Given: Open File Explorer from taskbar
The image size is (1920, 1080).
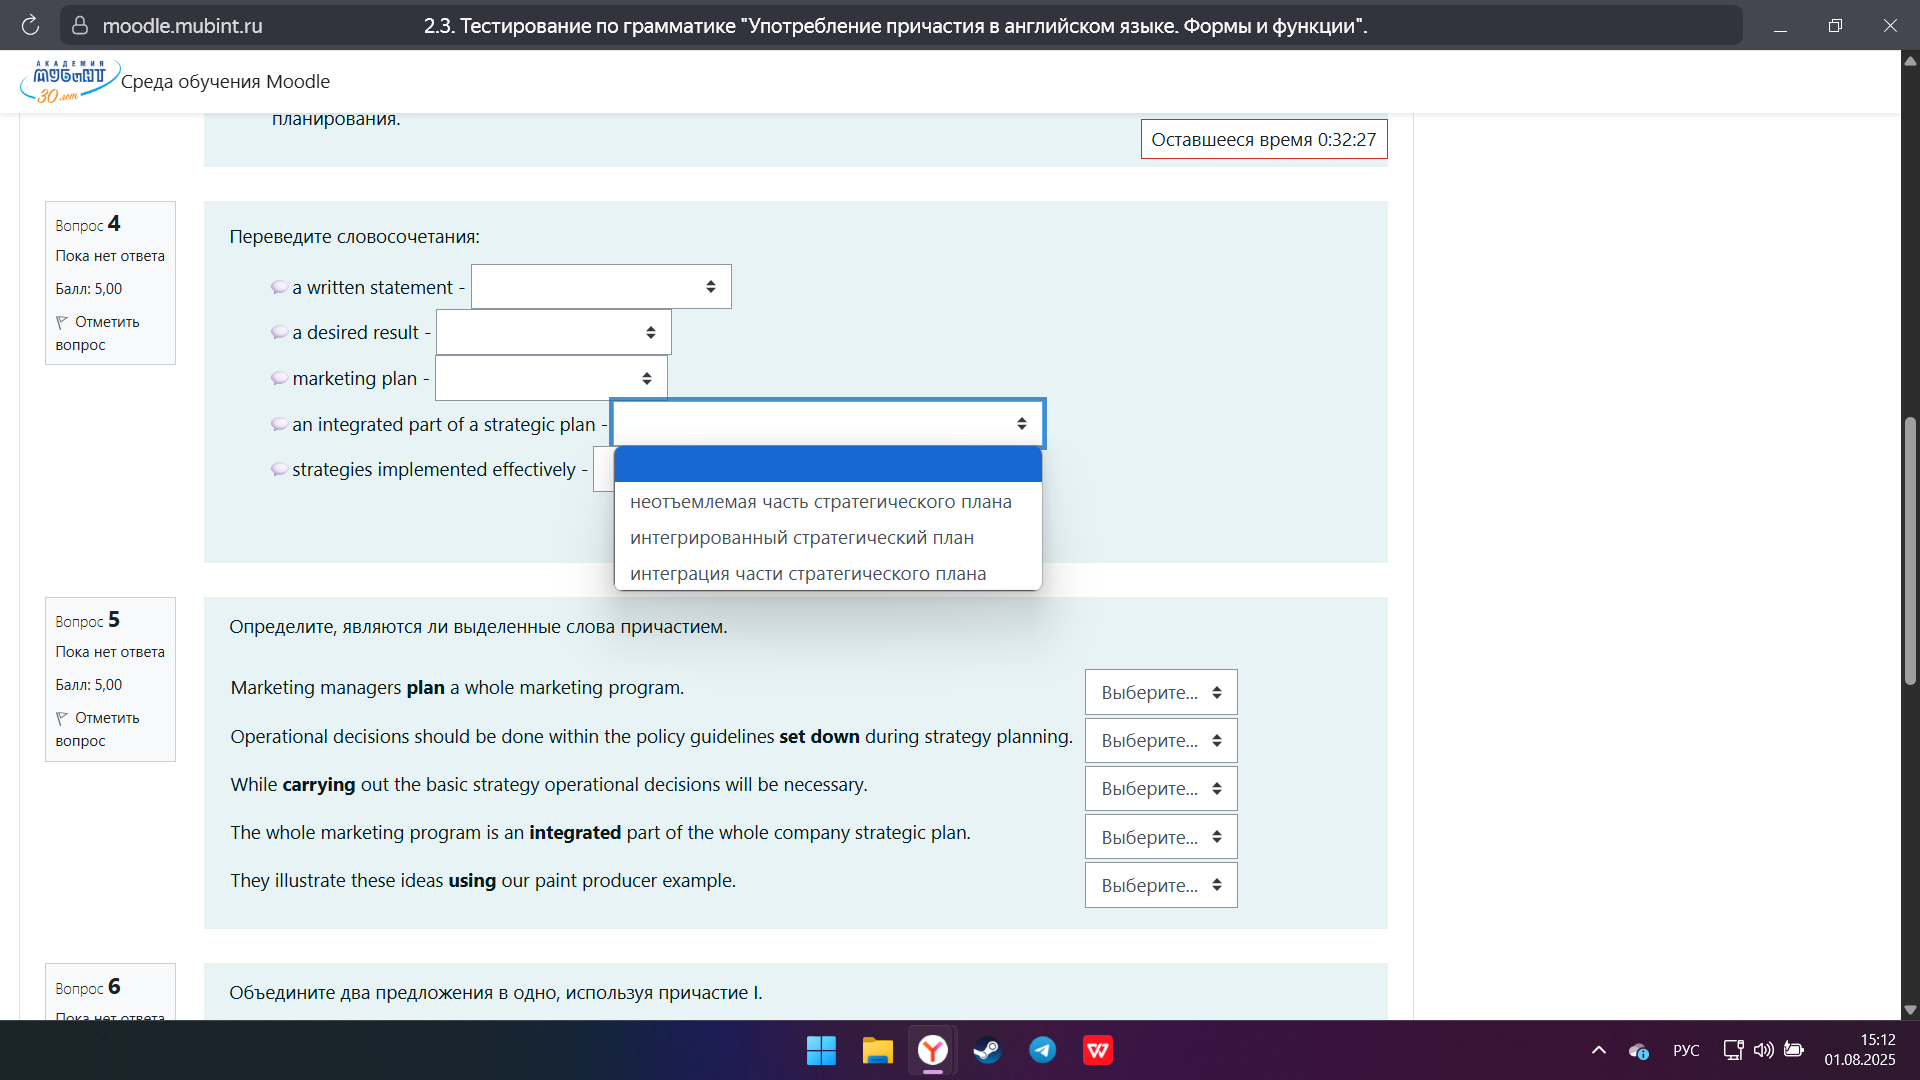Looking at the screenshot, I should tap(877, 1050).
